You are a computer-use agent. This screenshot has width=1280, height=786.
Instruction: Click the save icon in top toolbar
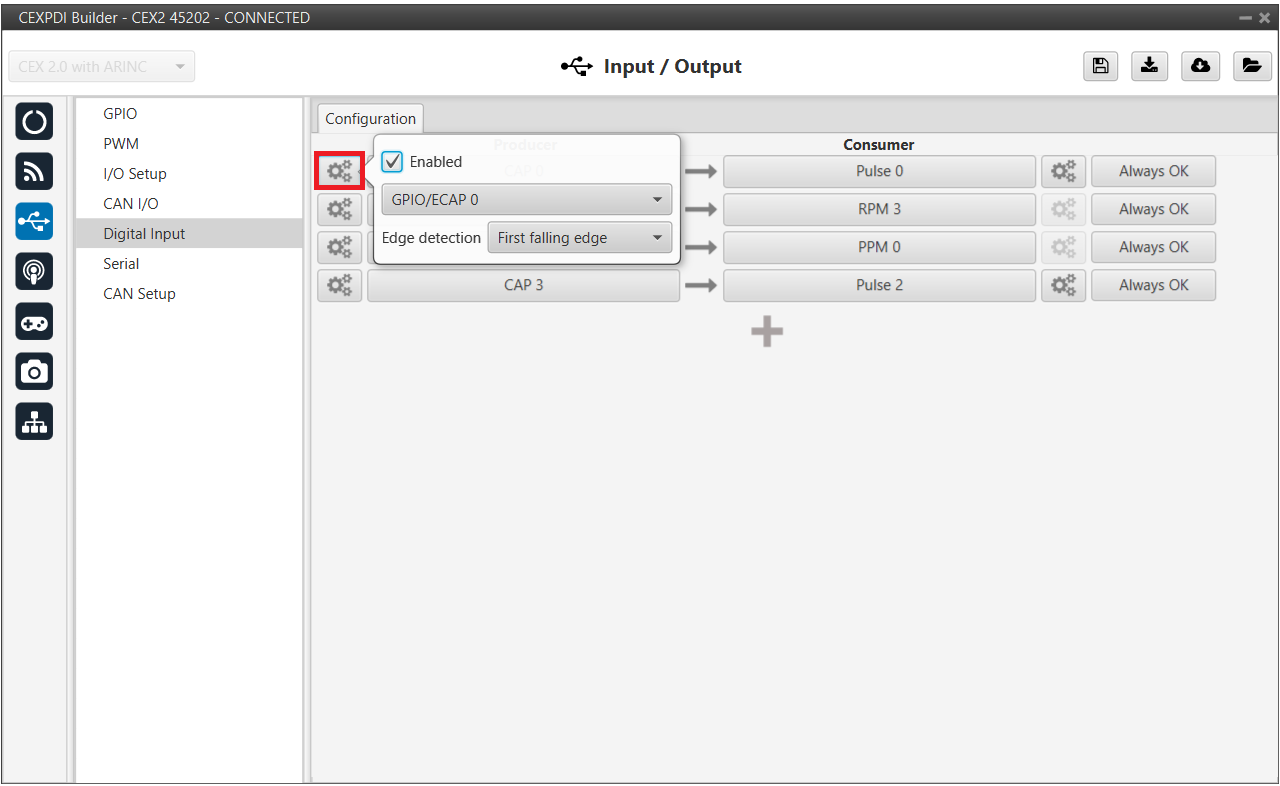[1100, 66]
